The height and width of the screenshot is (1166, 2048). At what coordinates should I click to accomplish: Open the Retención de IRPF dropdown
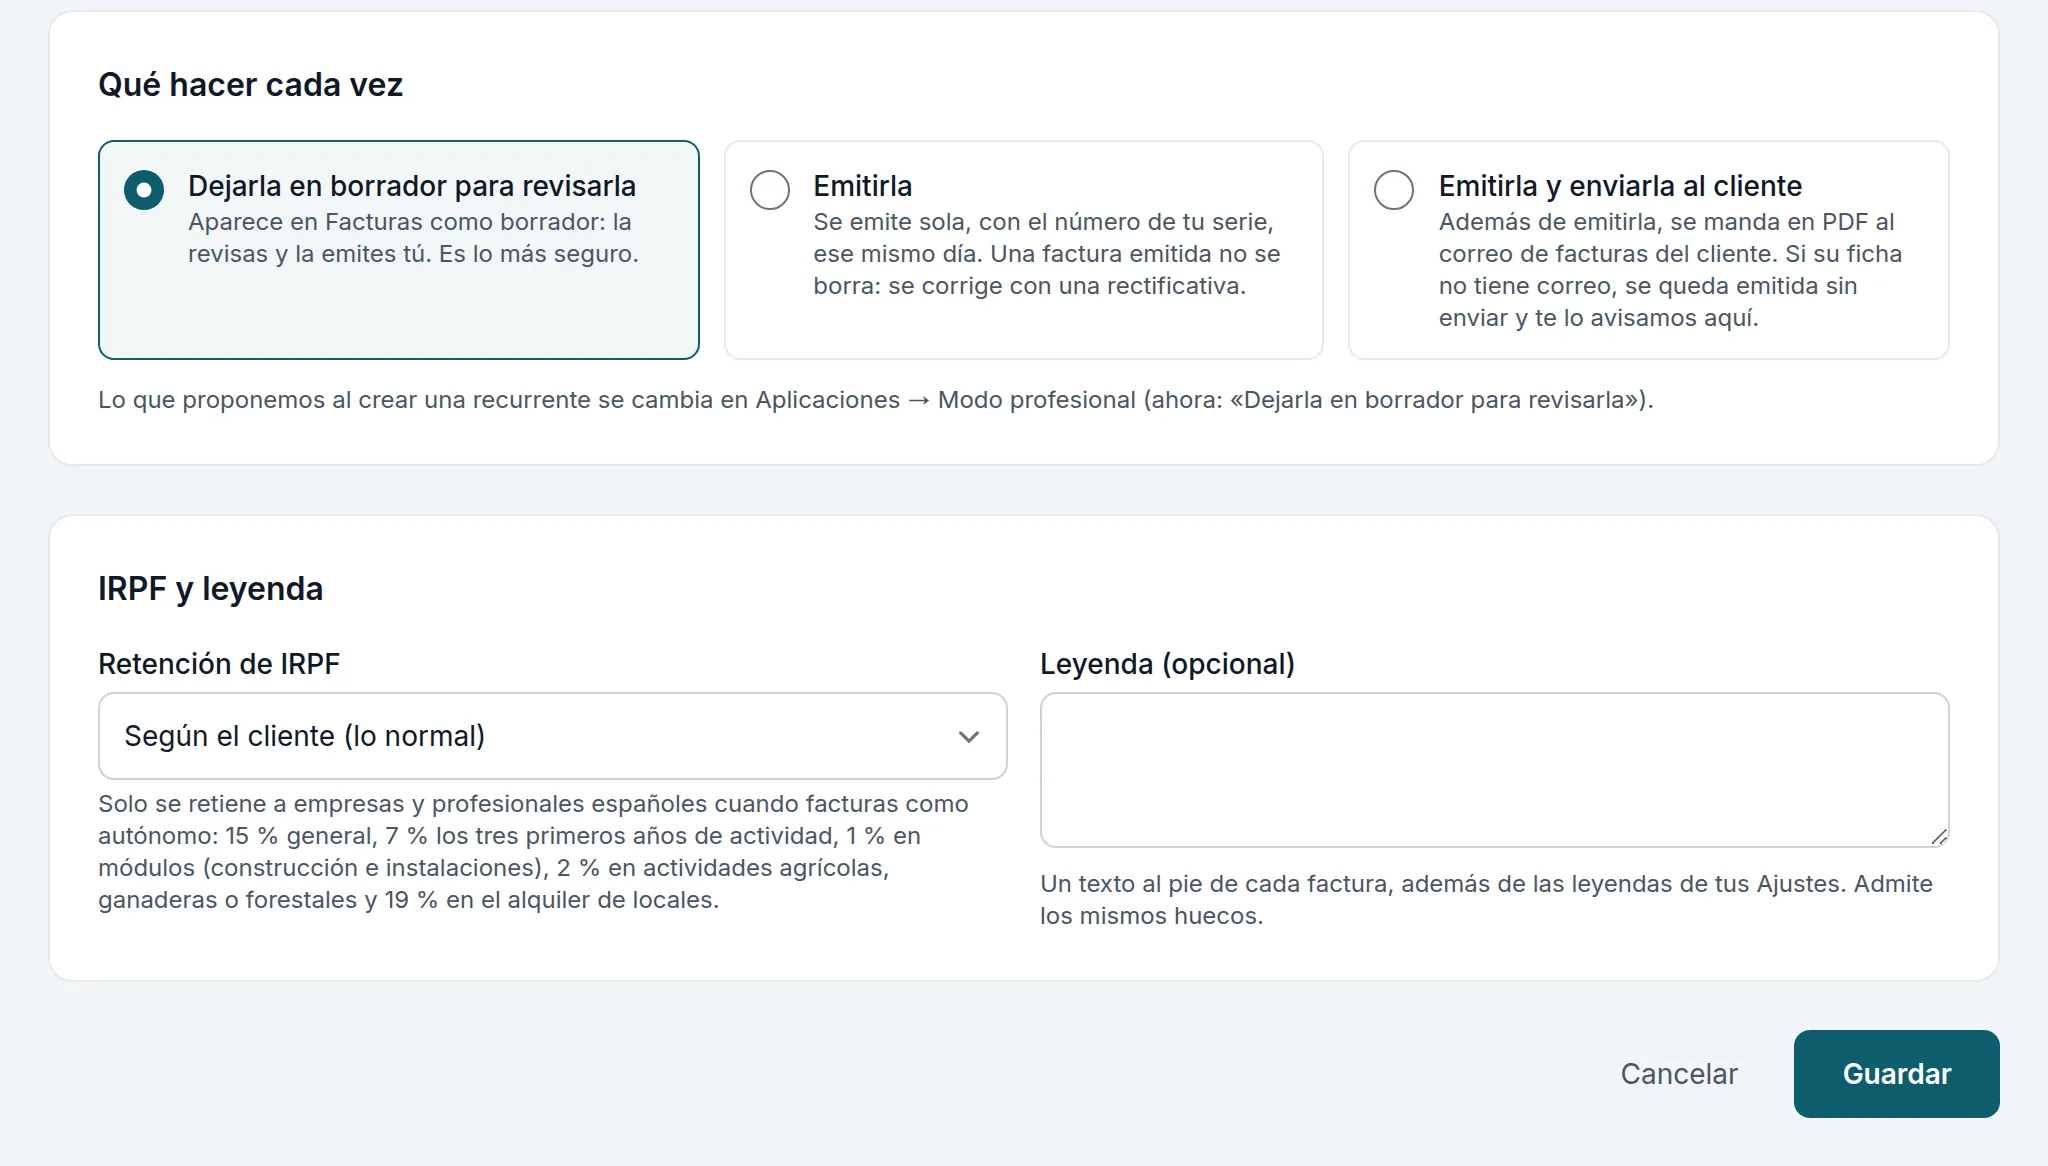(x=552, y=736)
